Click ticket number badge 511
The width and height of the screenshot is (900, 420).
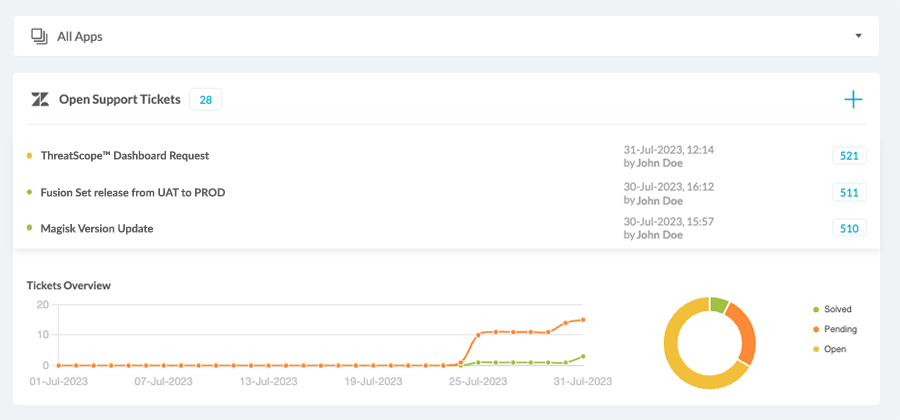849,192
